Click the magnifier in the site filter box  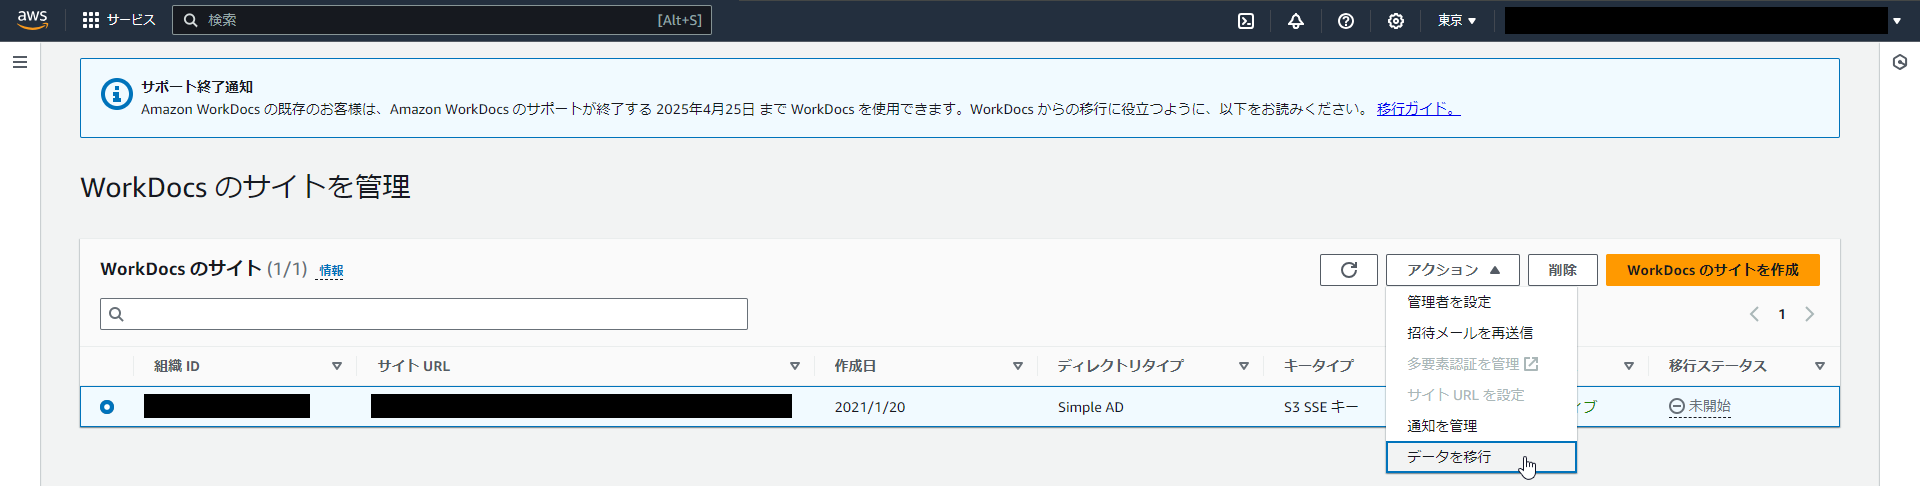coord(116,314)
